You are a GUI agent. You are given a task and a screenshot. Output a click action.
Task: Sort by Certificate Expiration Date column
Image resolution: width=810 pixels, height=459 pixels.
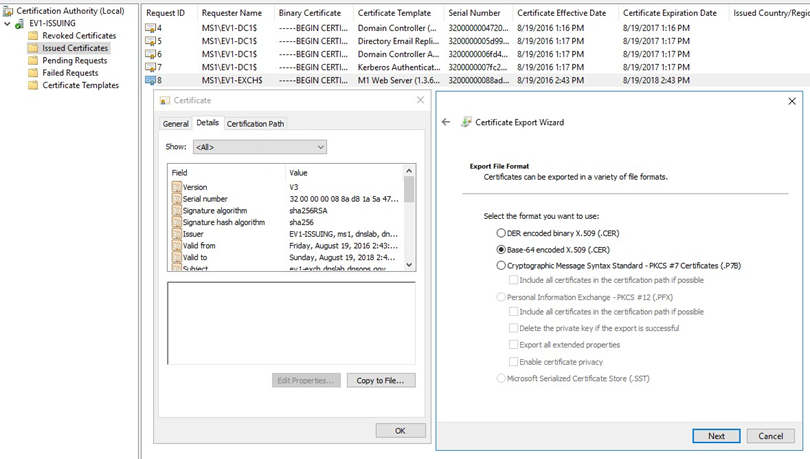669,13
